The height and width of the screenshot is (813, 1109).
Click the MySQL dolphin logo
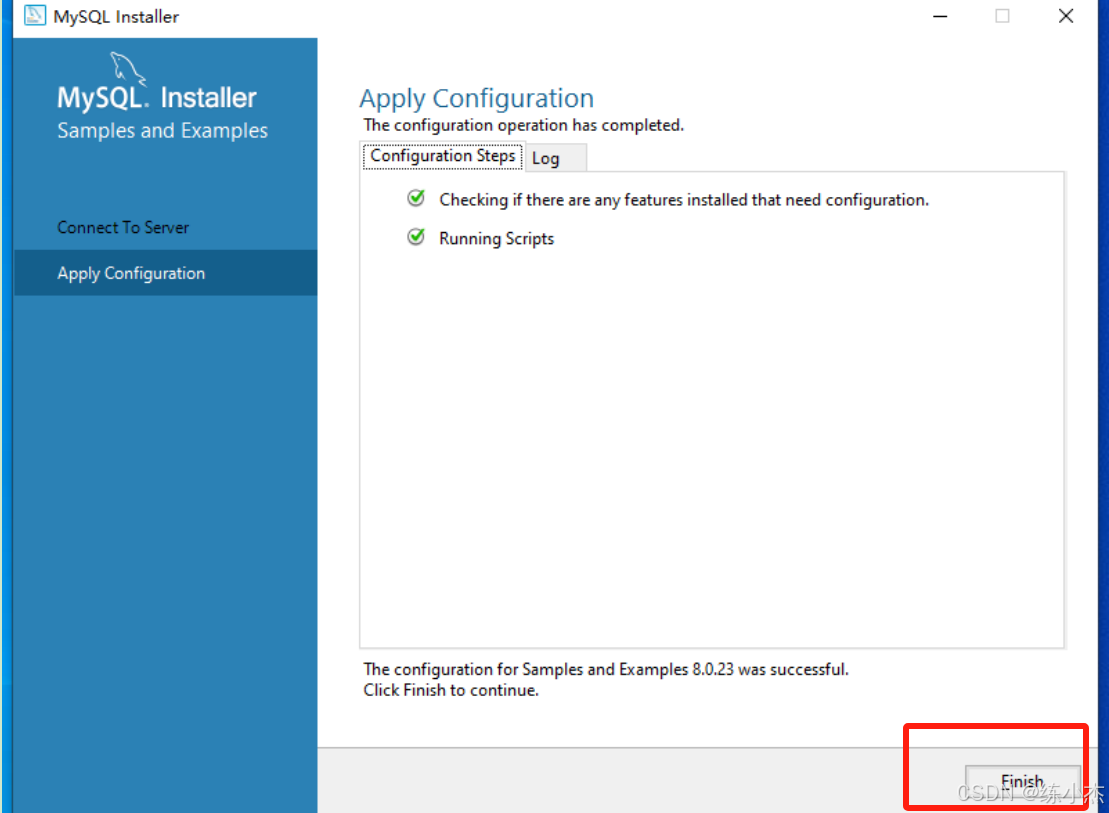128,69
